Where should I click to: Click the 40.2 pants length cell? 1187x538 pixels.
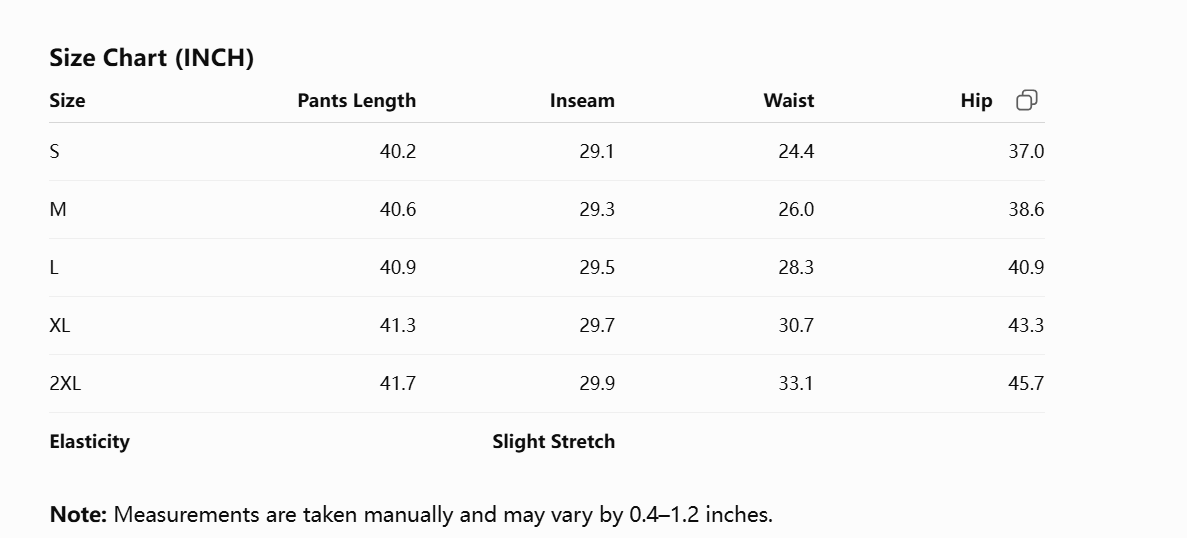tap(398, 151)
